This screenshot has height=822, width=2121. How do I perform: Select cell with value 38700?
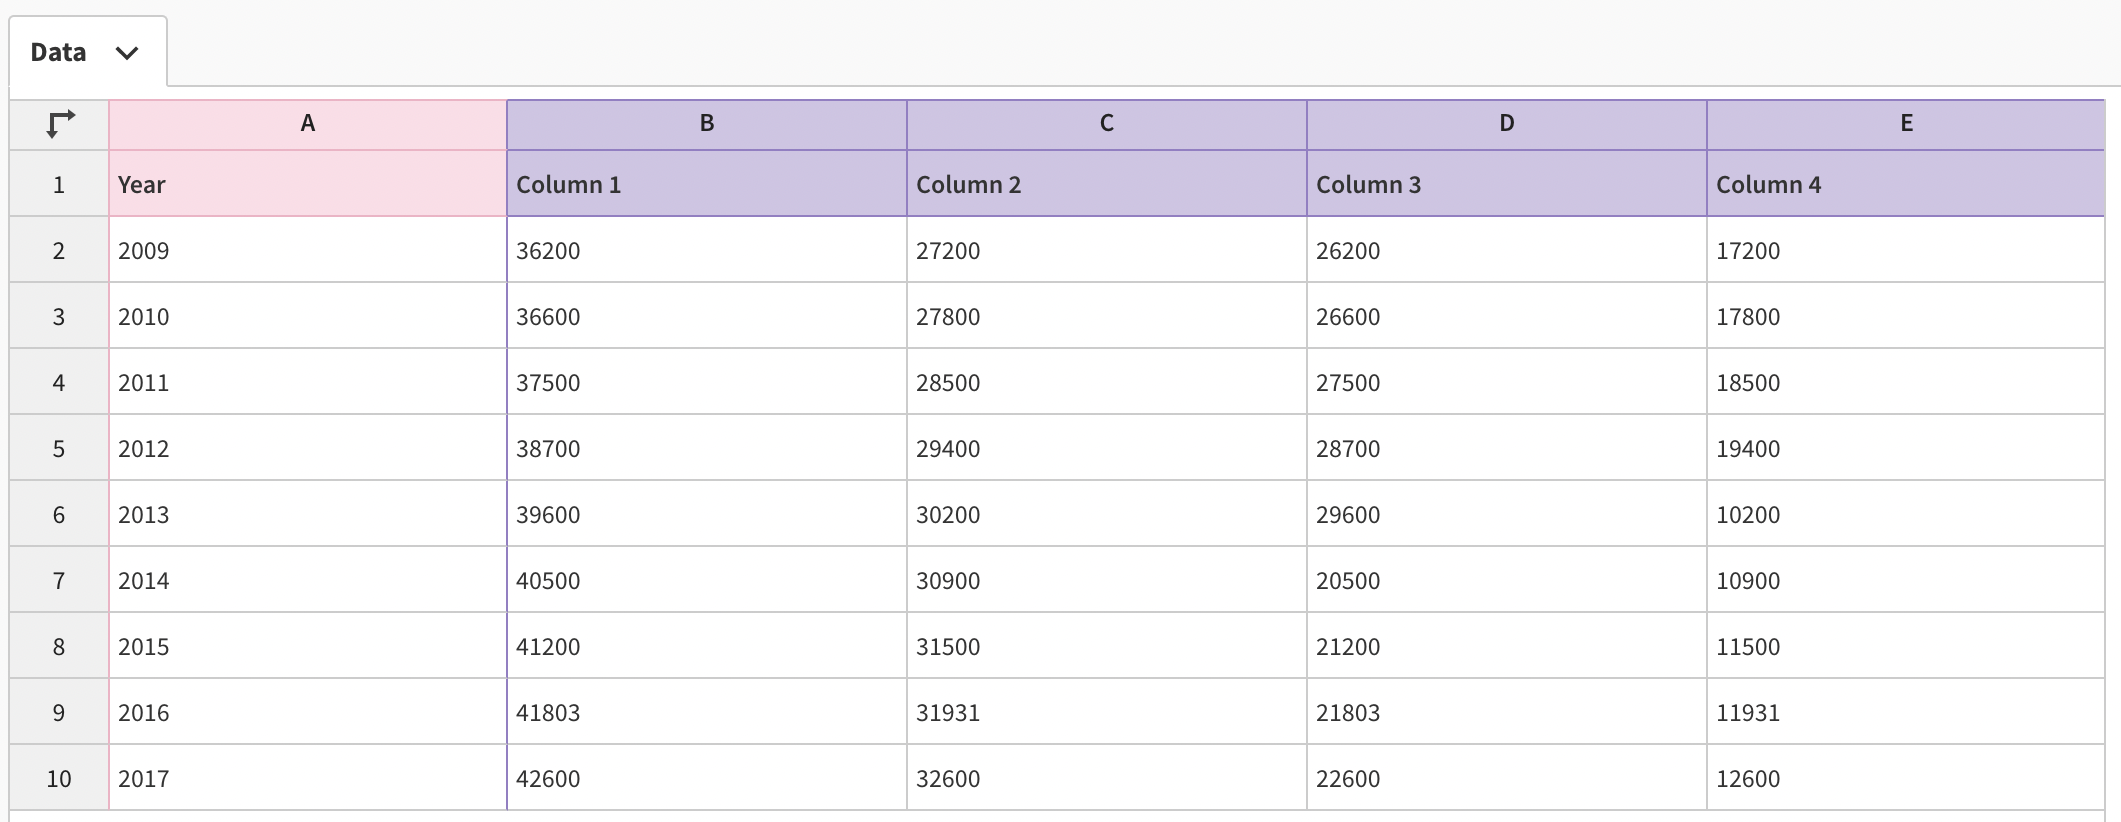pos(707,448)
